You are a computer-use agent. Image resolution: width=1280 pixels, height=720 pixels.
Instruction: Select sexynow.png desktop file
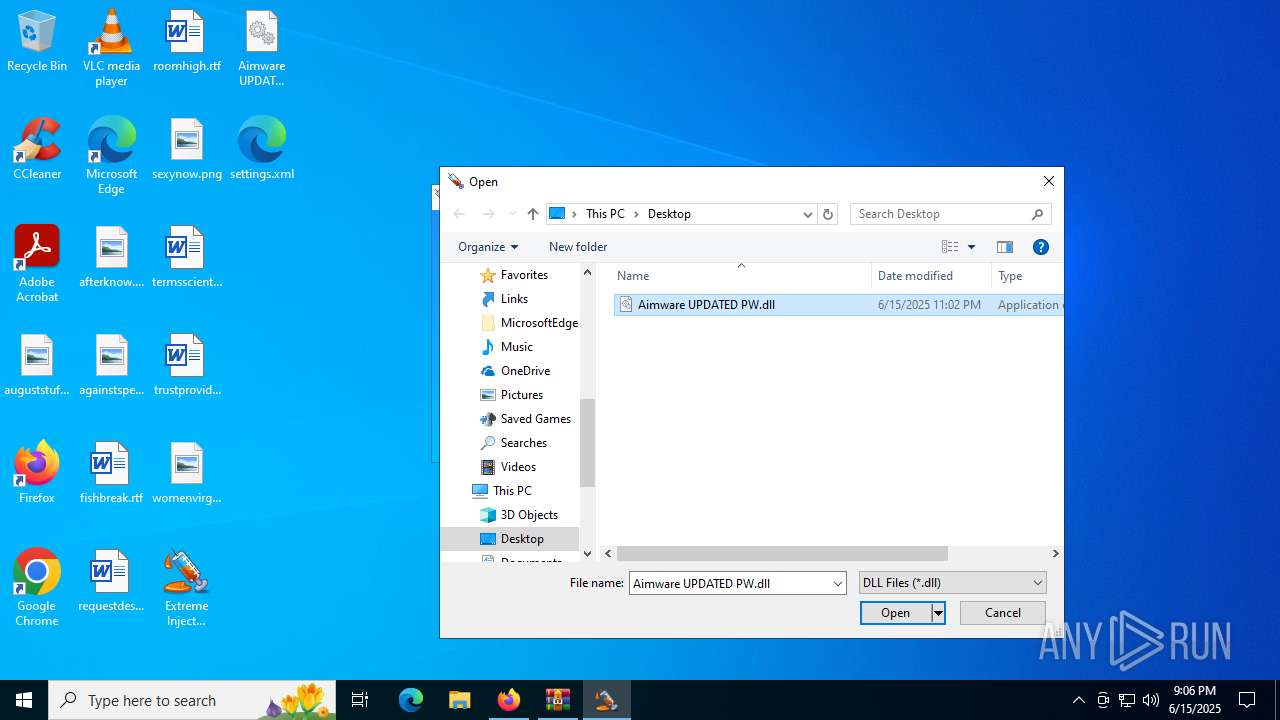[x=186, y=150]
